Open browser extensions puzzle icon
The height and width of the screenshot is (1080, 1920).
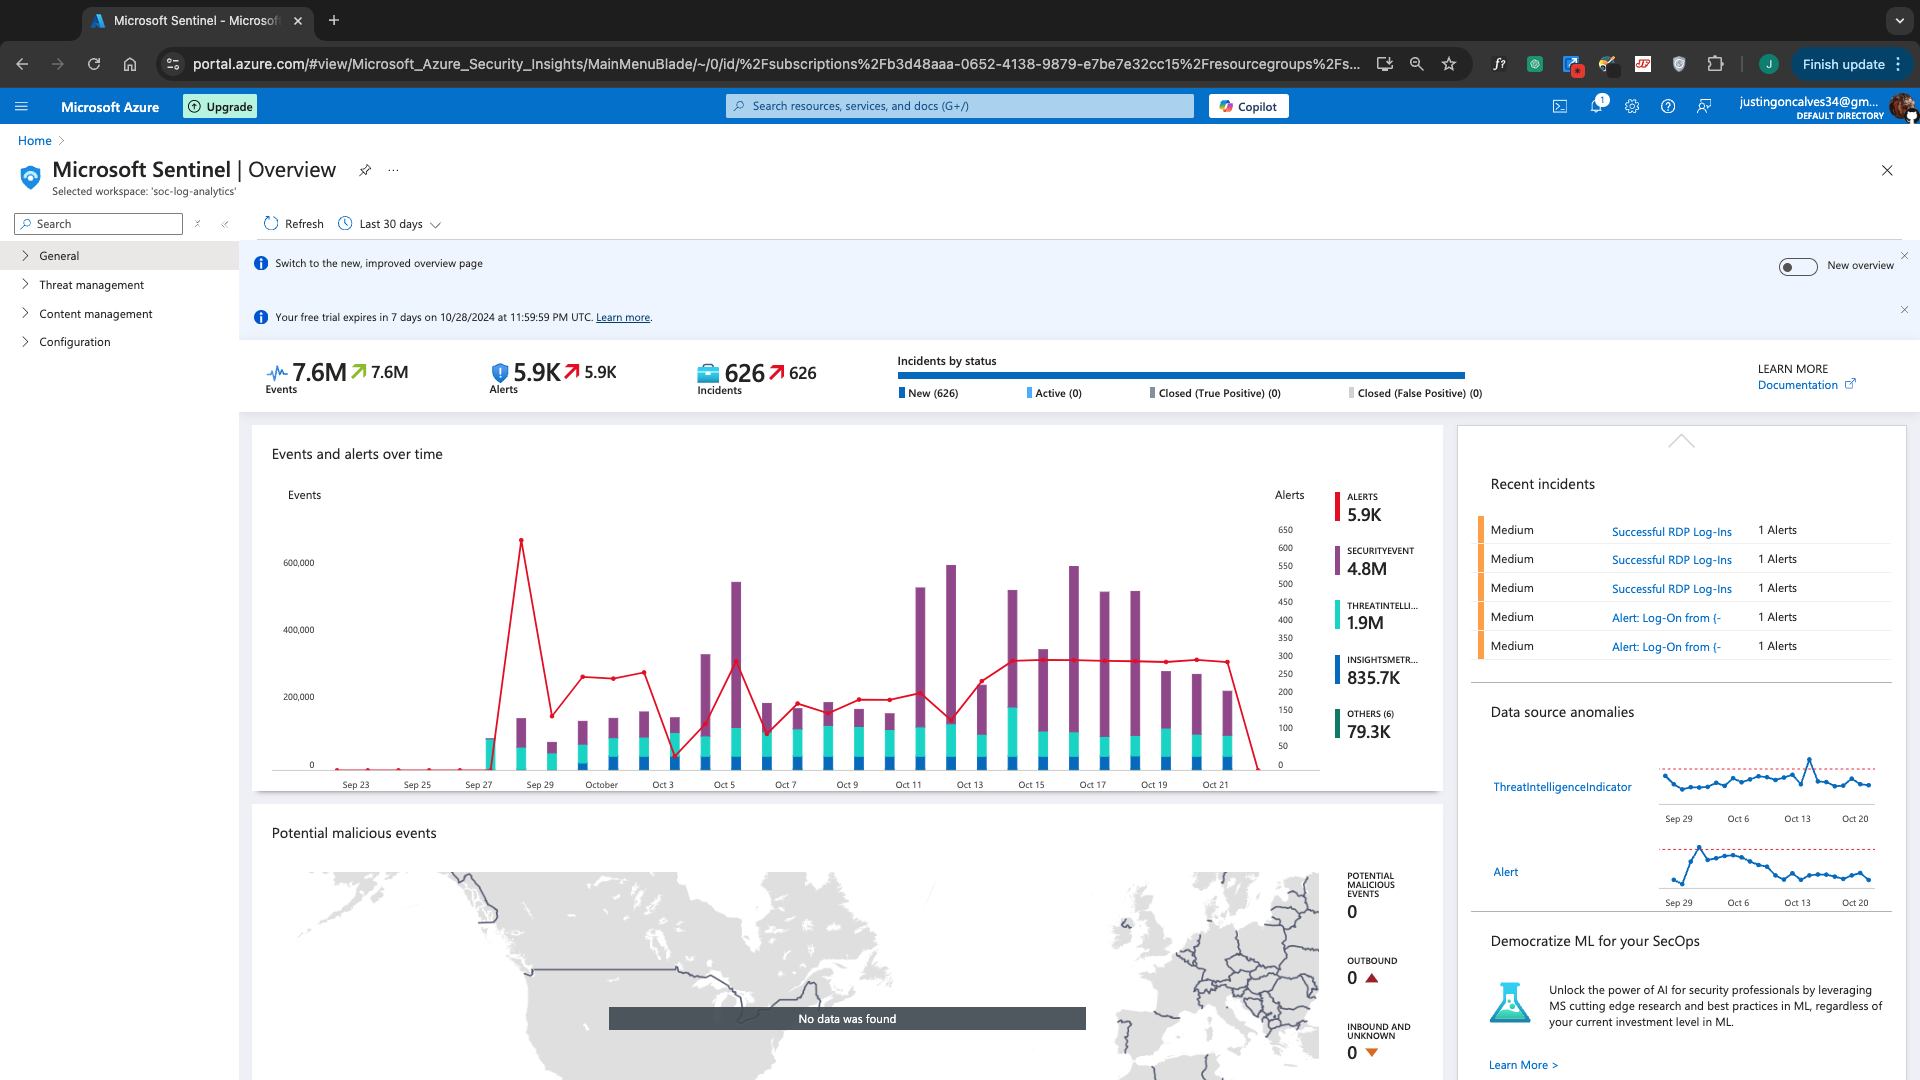(x=1716, y=64)
